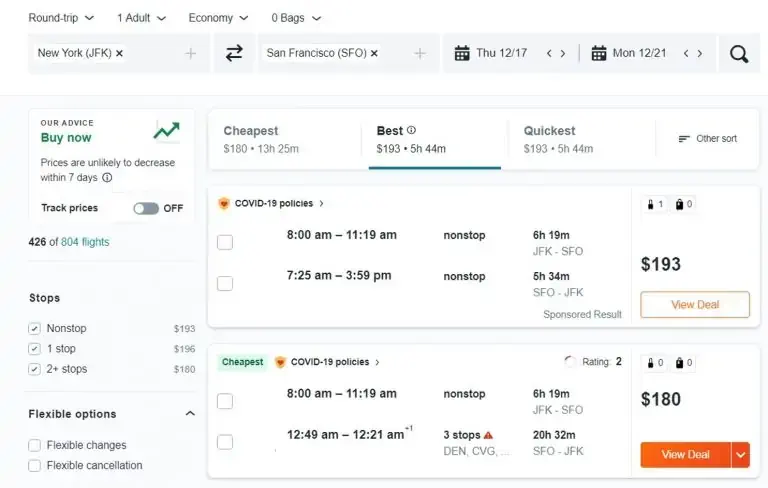Open departure date calendar icon Thu 12/17
Viewport: 768px width, 488px height.
point(462,53)
